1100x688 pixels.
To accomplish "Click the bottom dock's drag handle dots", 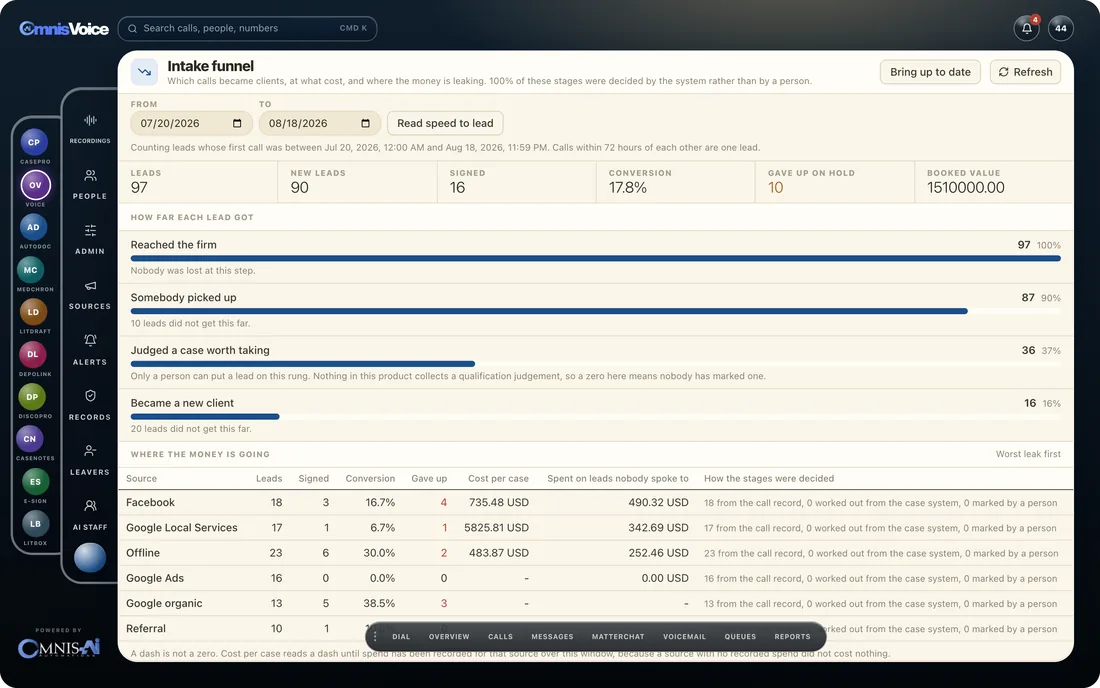I will (x=375, y=637).
